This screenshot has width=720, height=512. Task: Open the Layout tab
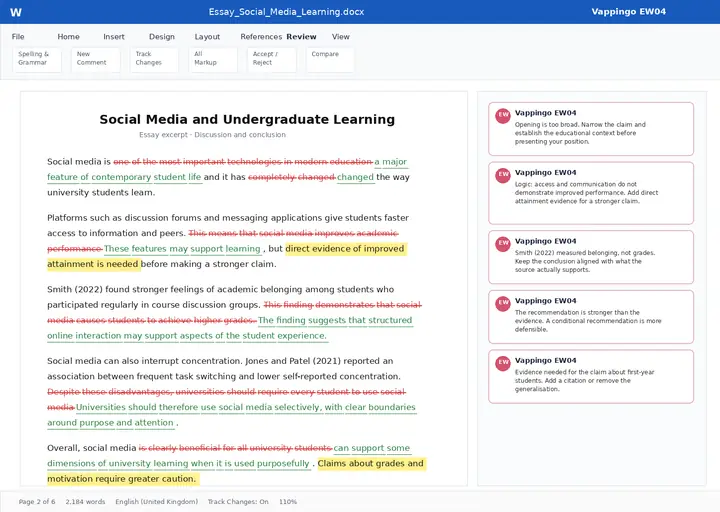click(x=207, y=37)
